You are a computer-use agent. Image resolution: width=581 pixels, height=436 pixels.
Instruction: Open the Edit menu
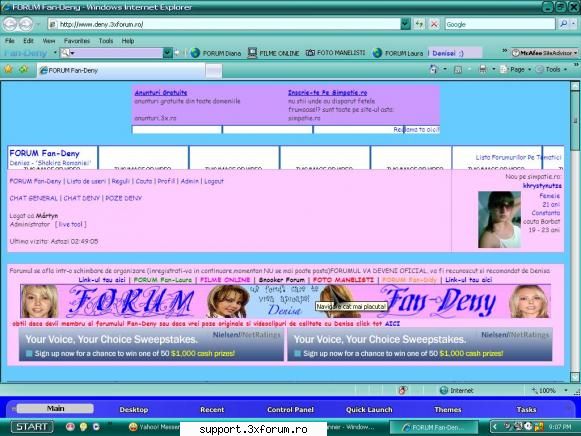pyautogui.click(x=28, y=41)
